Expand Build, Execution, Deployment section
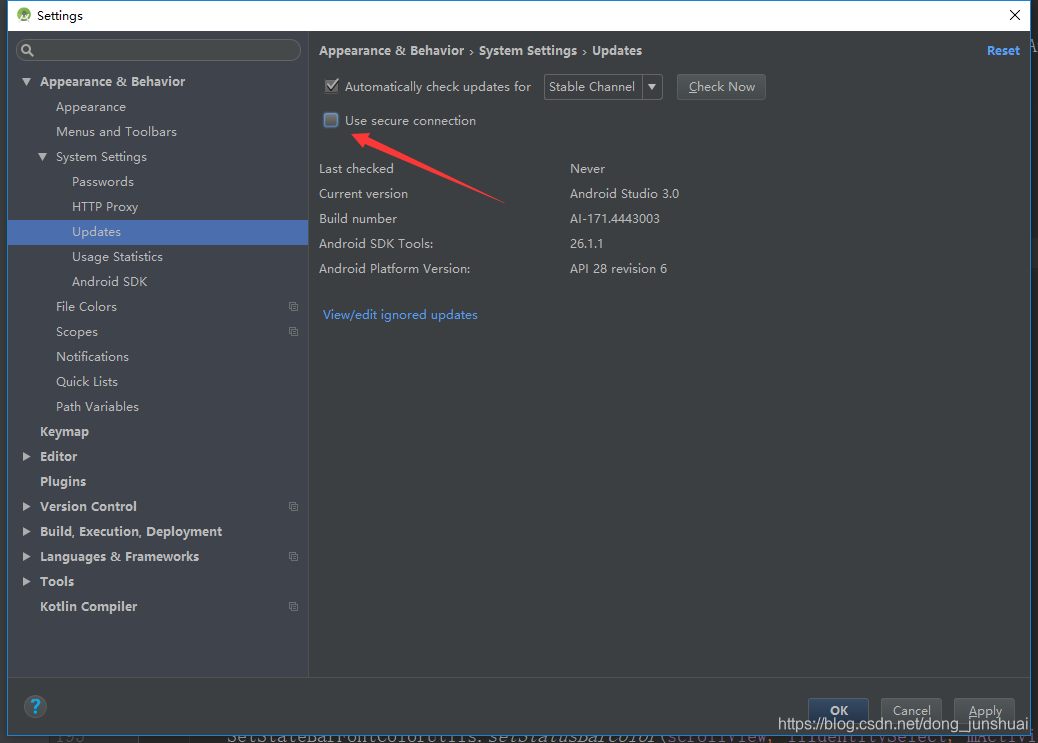The height and width of the screenshot is (743, 1038). click(26, 532)
